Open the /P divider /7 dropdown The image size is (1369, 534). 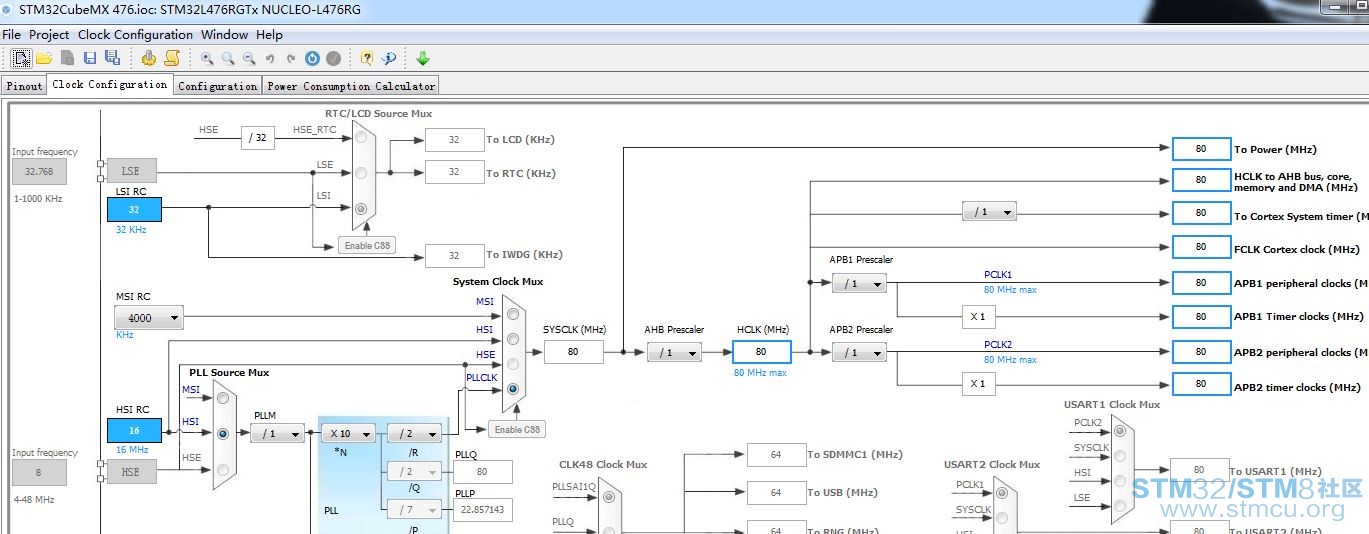tap(414, 510)
